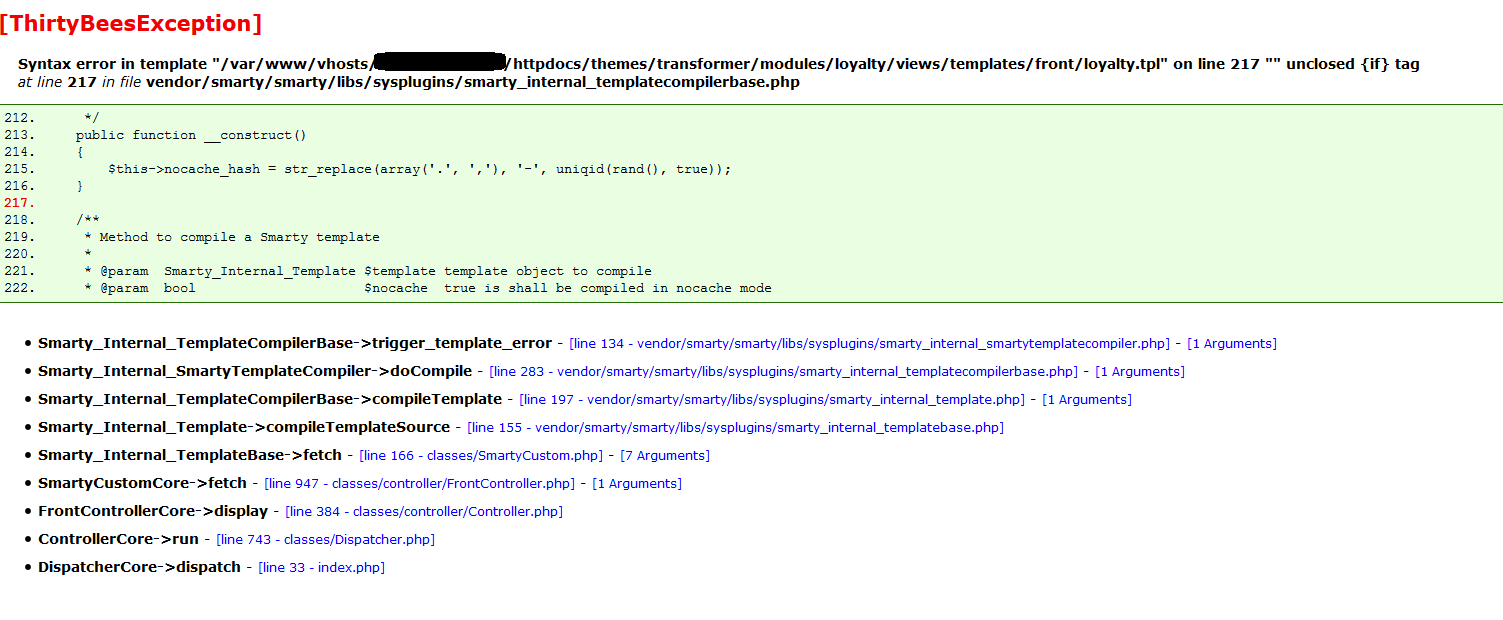Open the line 743 classes/Dispatcher.php link

coord(325,540)
